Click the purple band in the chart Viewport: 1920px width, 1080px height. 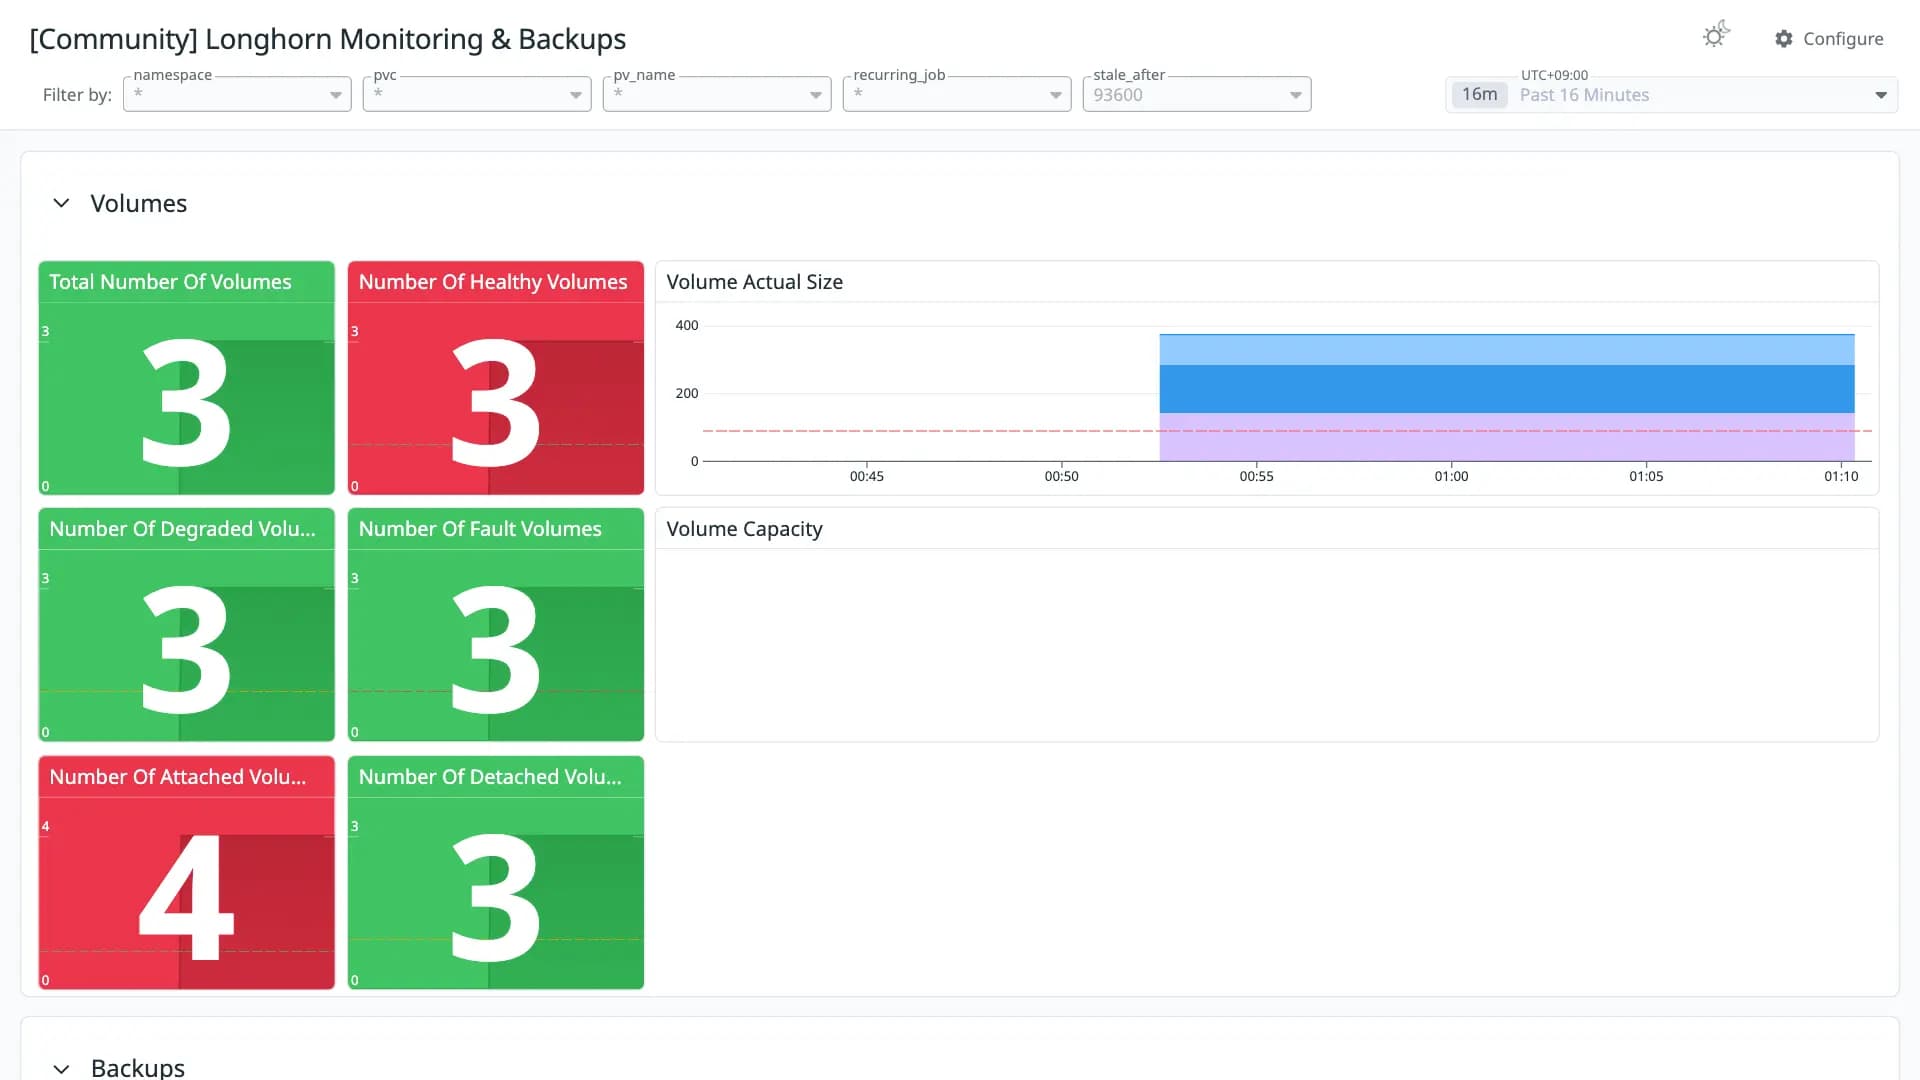click(1507, 437)
